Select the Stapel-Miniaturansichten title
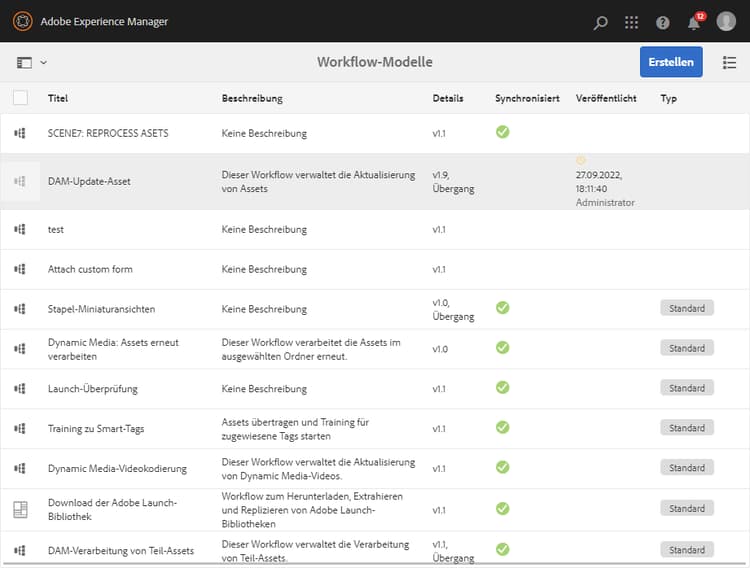Screen dimensions: 750x568 (101, 309)
